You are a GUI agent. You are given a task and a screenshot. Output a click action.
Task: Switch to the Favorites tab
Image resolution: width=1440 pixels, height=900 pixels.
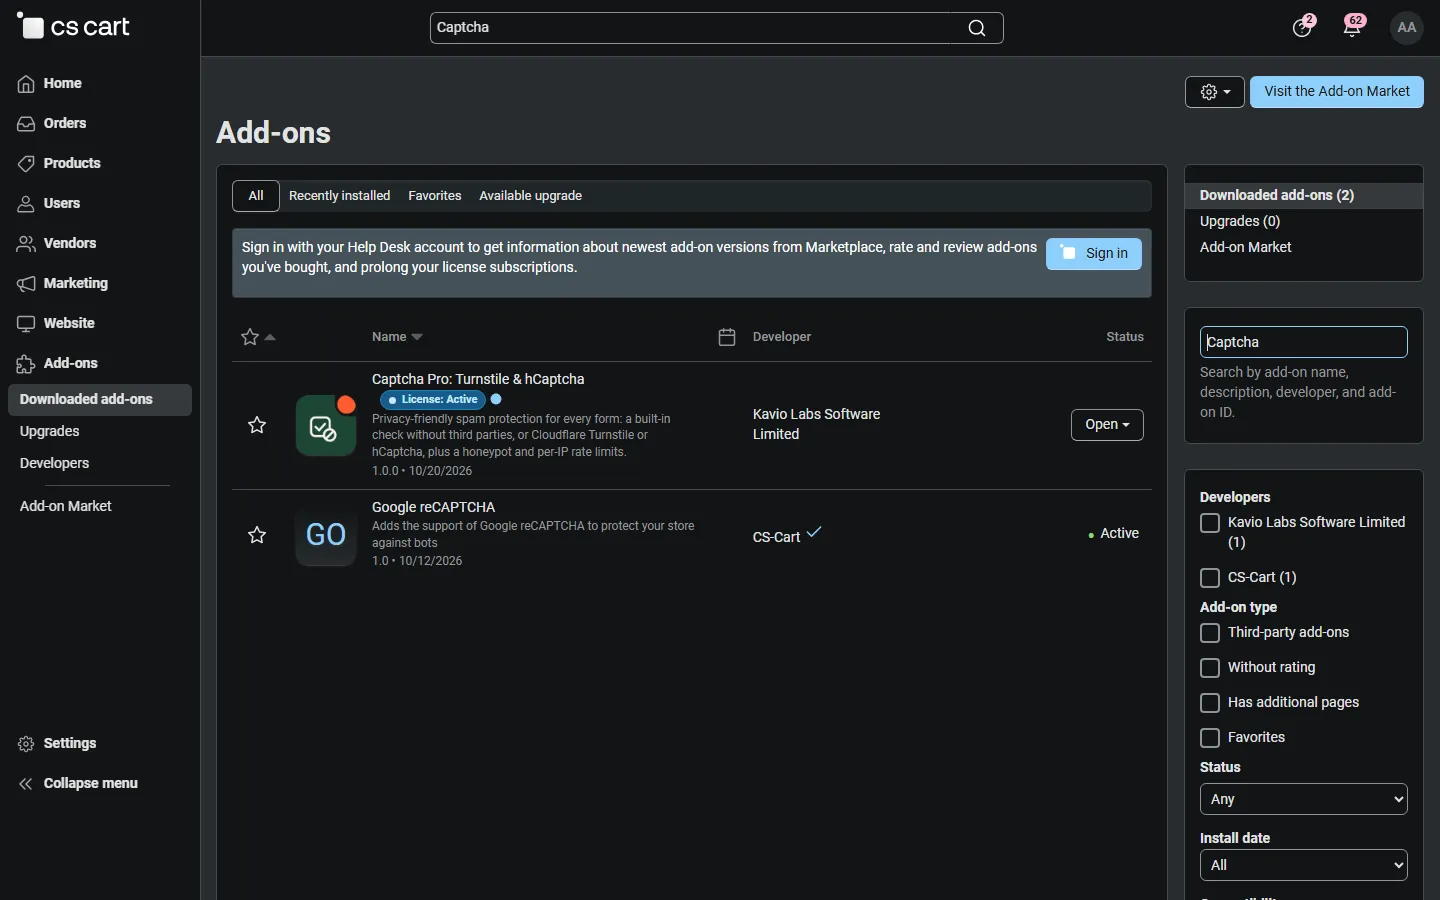(x=435, y=196)
